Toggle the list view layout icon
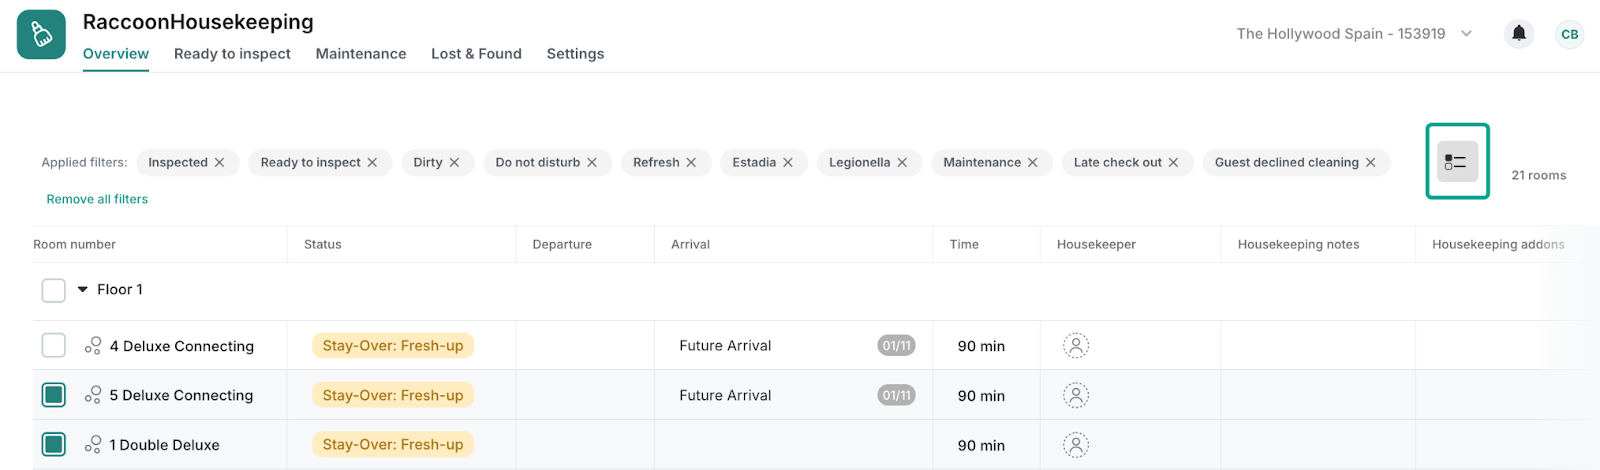The image size is (1600, 470). click(1457, 162)
